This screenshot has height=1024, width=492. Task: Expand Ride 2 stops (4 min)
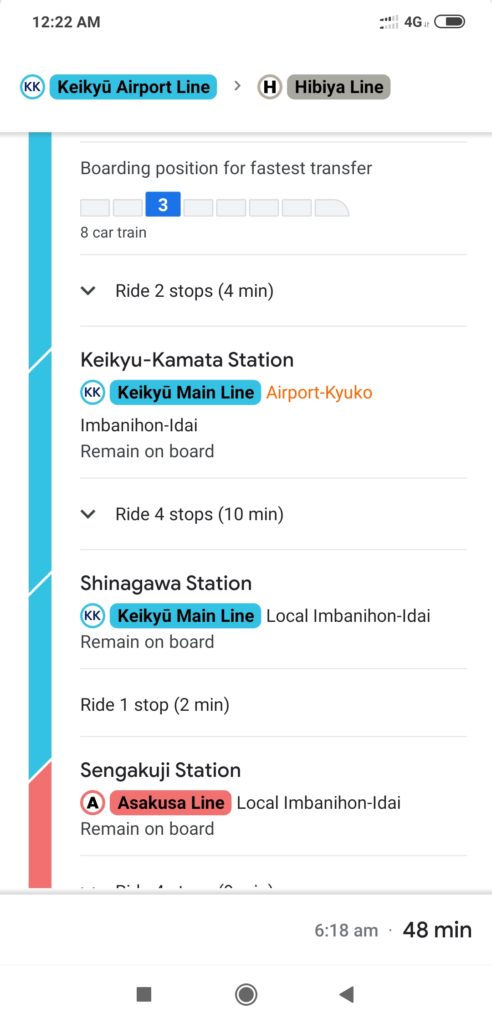[273, 291]
